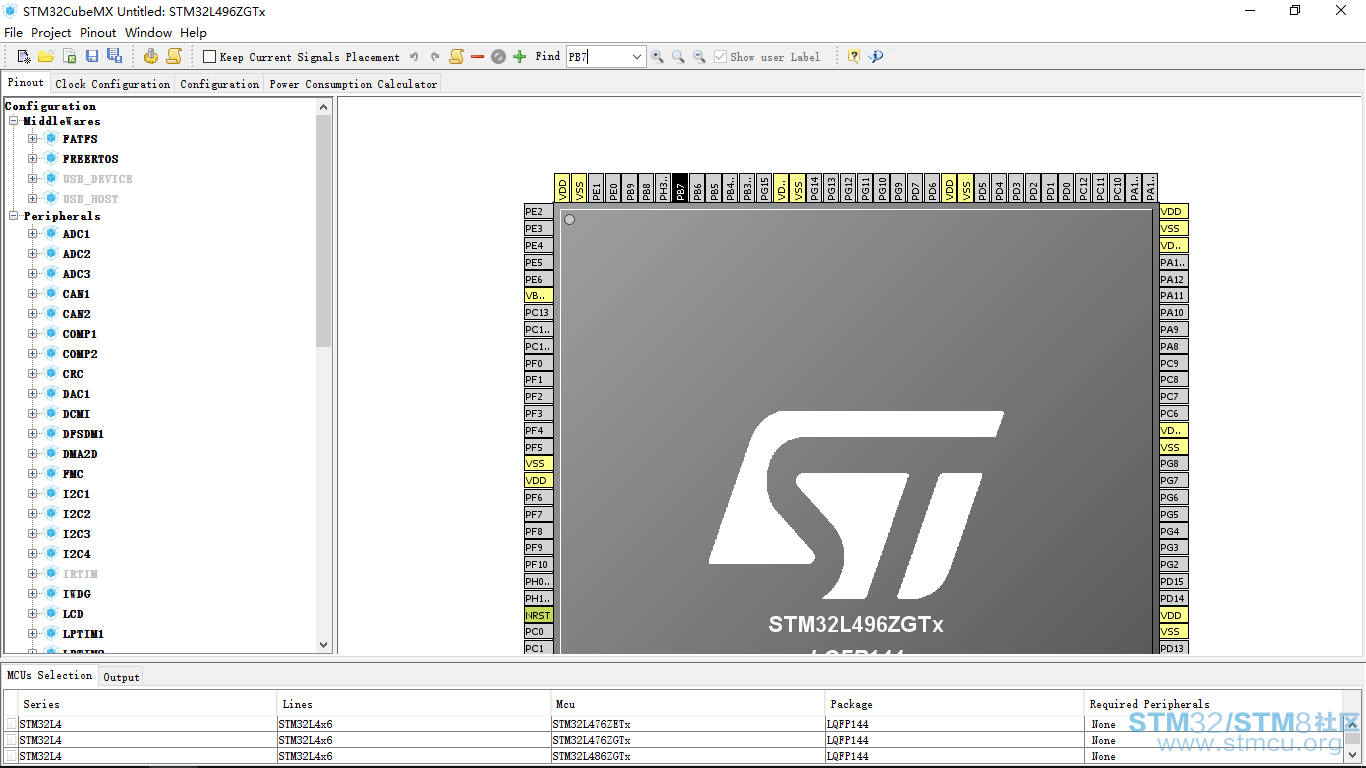Click the ADC1 peripheral cube icon
Image resolution: width=1366 pixels, height=768 pixels.
(51, 234)
